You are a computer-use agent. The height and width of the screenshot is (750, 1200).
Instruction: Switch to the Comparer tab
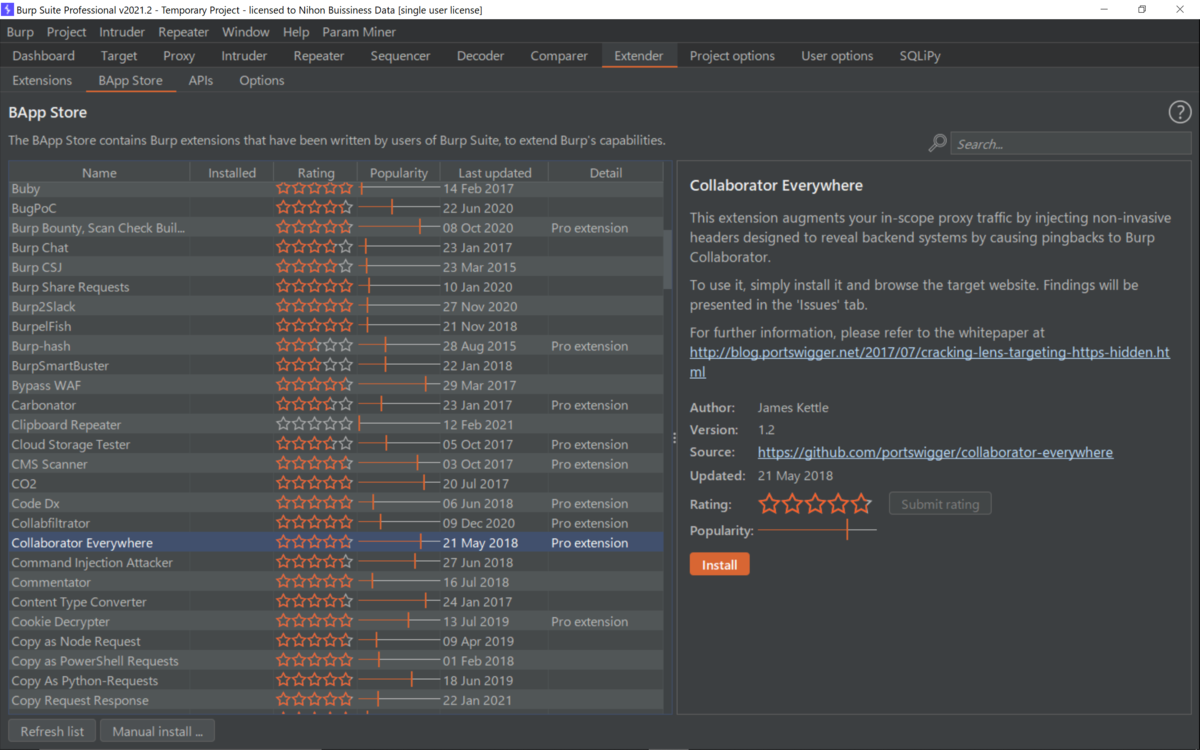(x=559, y=56)
